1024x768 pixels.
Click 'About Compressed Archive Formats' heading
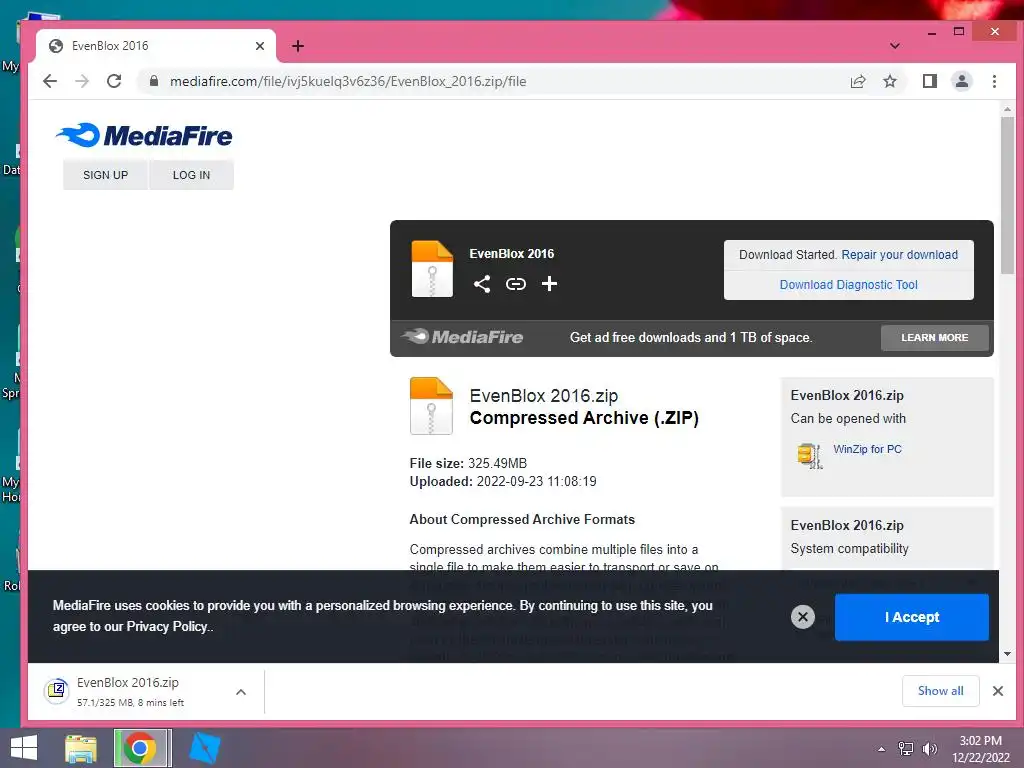(522, 520)
